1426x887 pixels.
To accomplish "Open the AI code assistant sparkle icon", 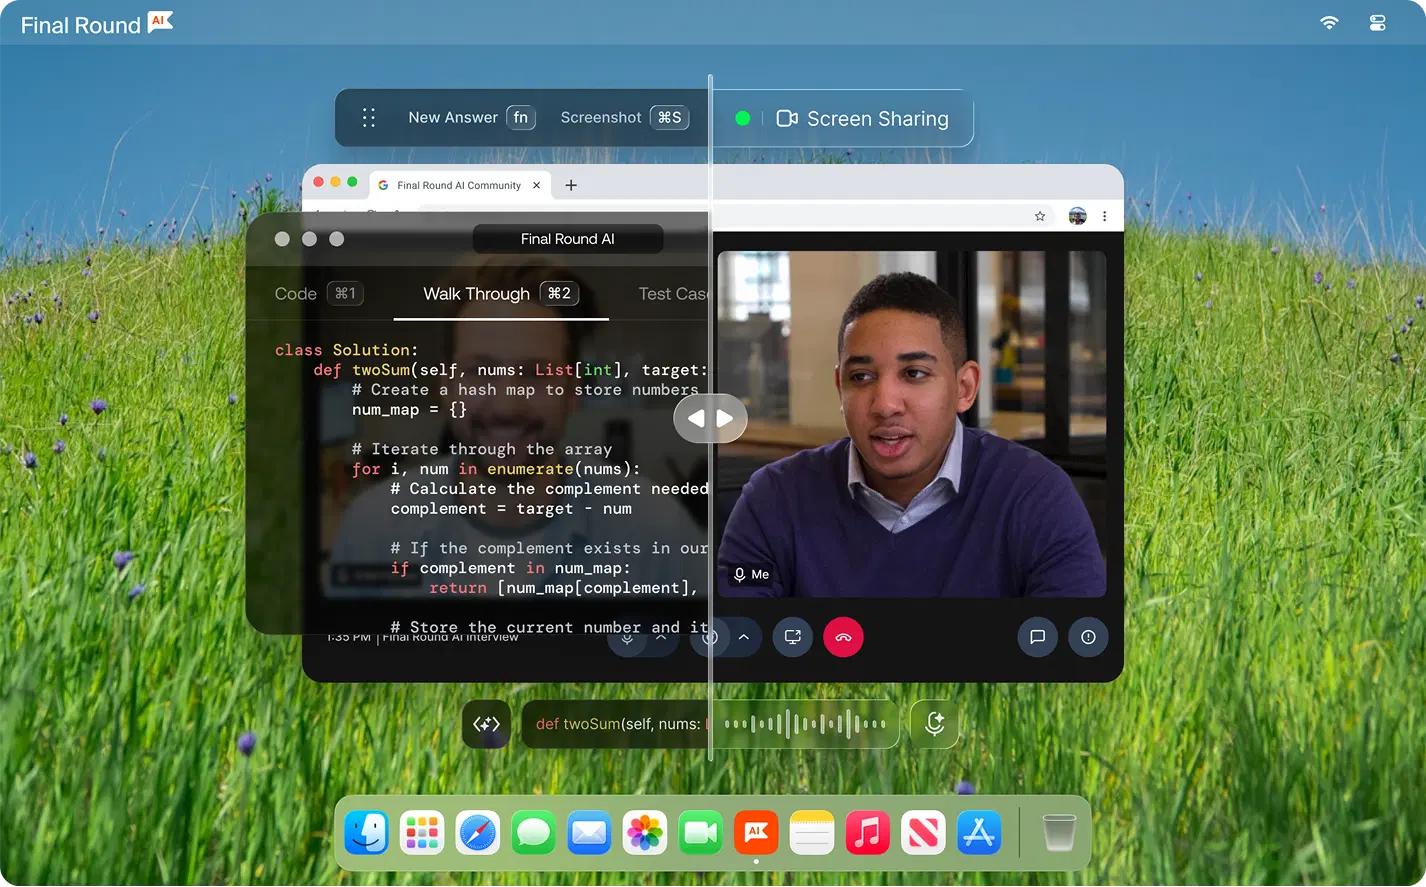I will point(486,723).
